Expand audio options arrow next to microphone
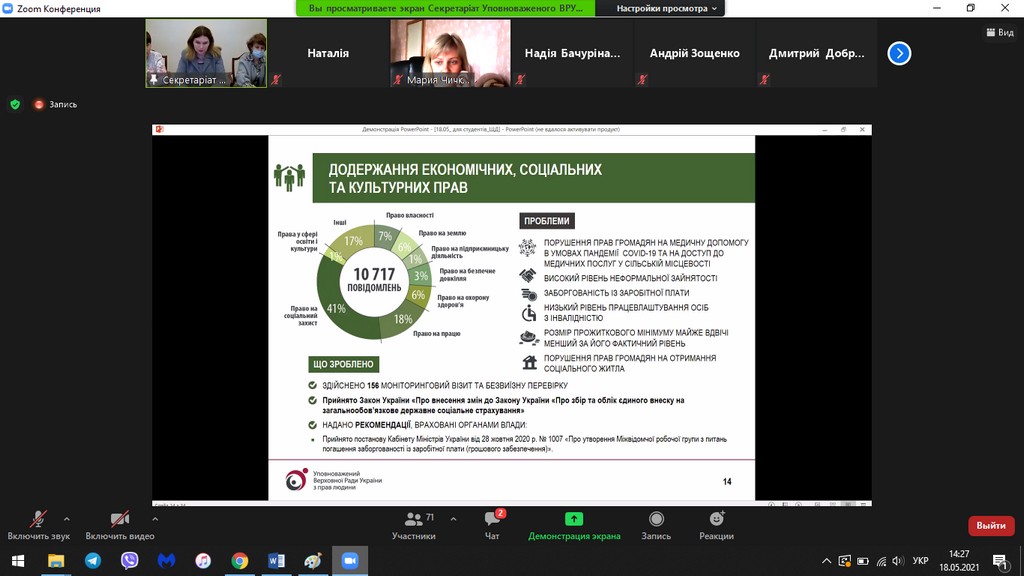The width and height of the screenshot is (1024, 576). click(x=67, y=519)
